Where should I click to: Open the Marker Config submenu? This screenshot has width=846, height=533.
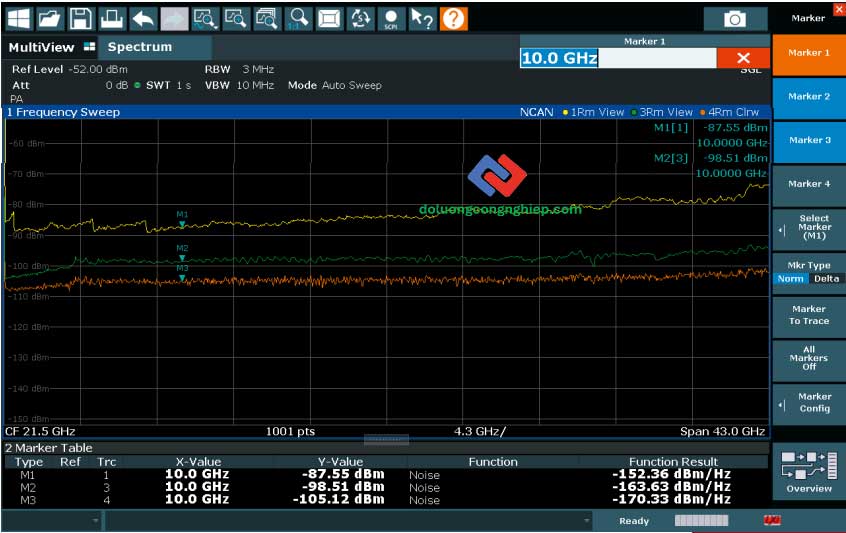pos(809,404)
